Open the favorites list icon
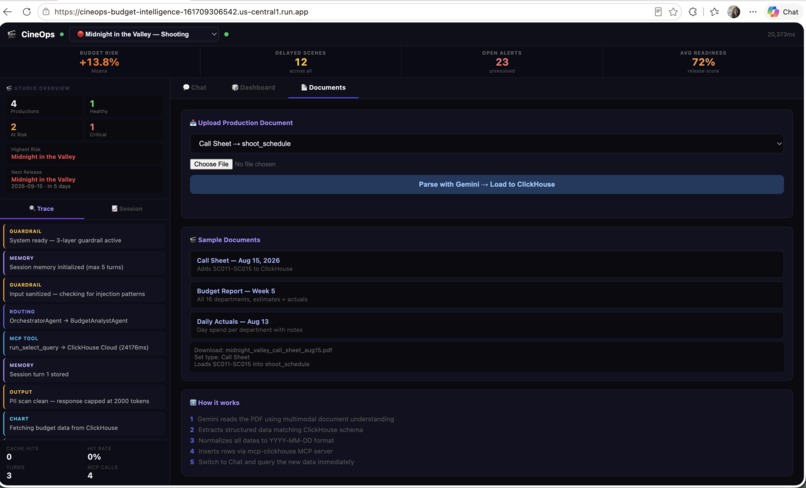The width and height of the screenshot is (806, 488). point(715,11)
